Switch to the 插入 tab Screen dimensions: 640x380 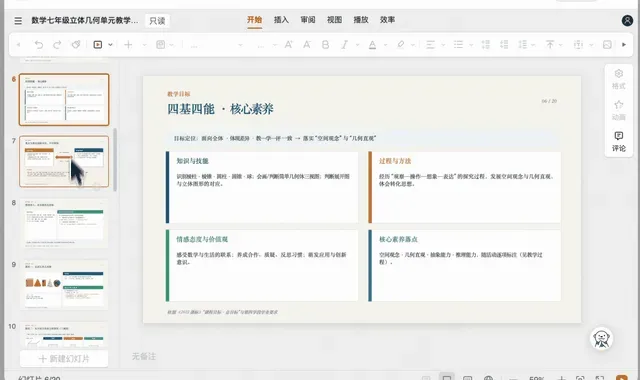pyautogui.click(x=281, y=20)
